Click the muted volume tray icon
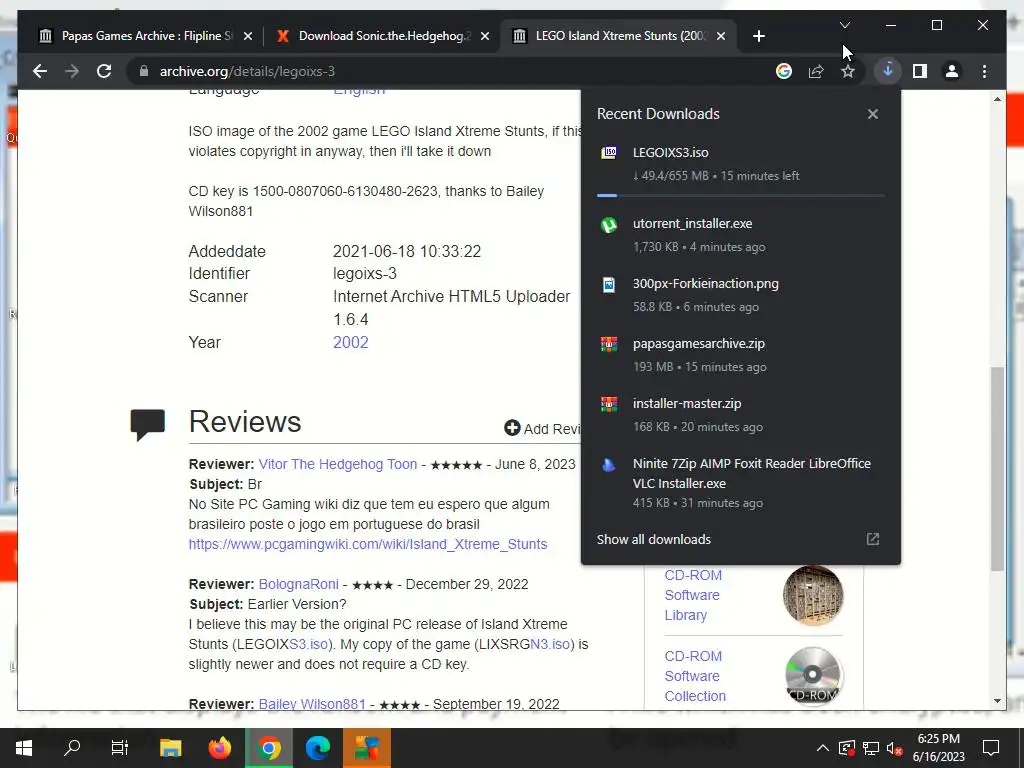This screenshot has width=1024, height=768. click(x=895, y=748)
